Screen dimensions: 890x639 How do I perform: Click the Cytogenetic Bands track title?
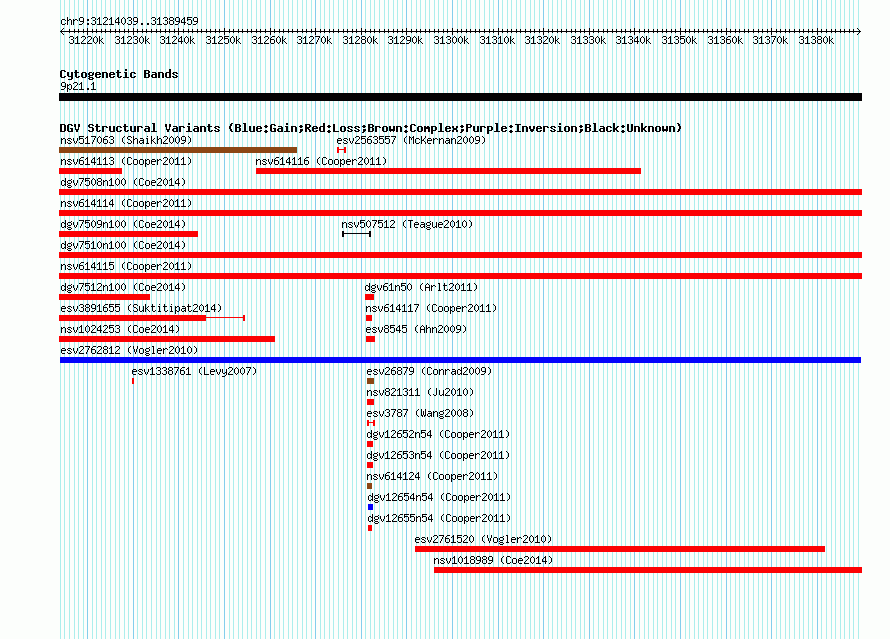[119, 74]
